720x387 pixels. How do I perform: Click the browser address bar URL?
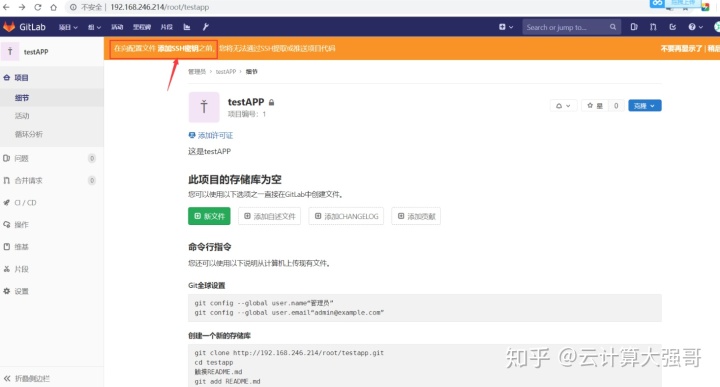click(159, 7)
